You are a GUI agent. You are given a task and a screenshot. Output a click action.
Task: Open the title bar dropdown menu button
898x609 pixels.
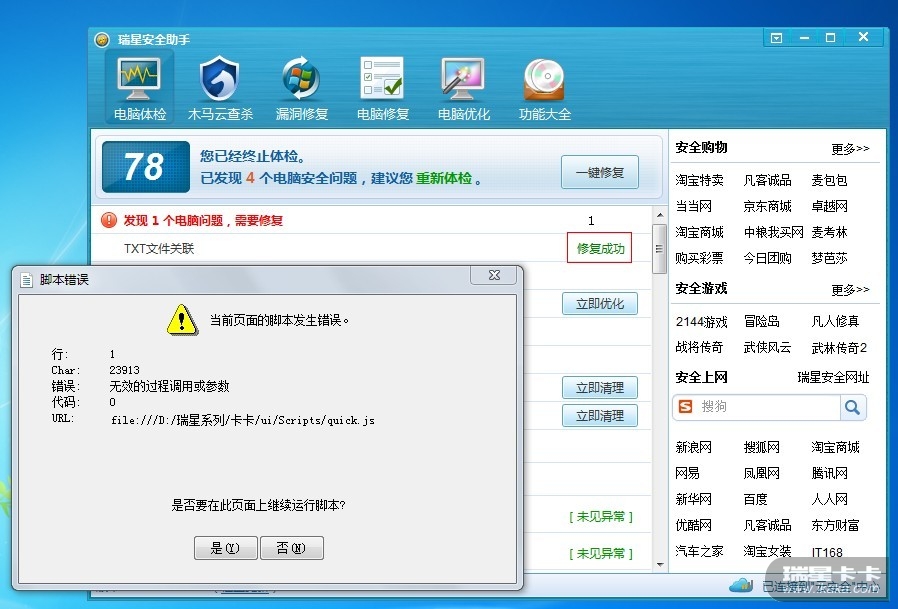(x=777, y=38)
